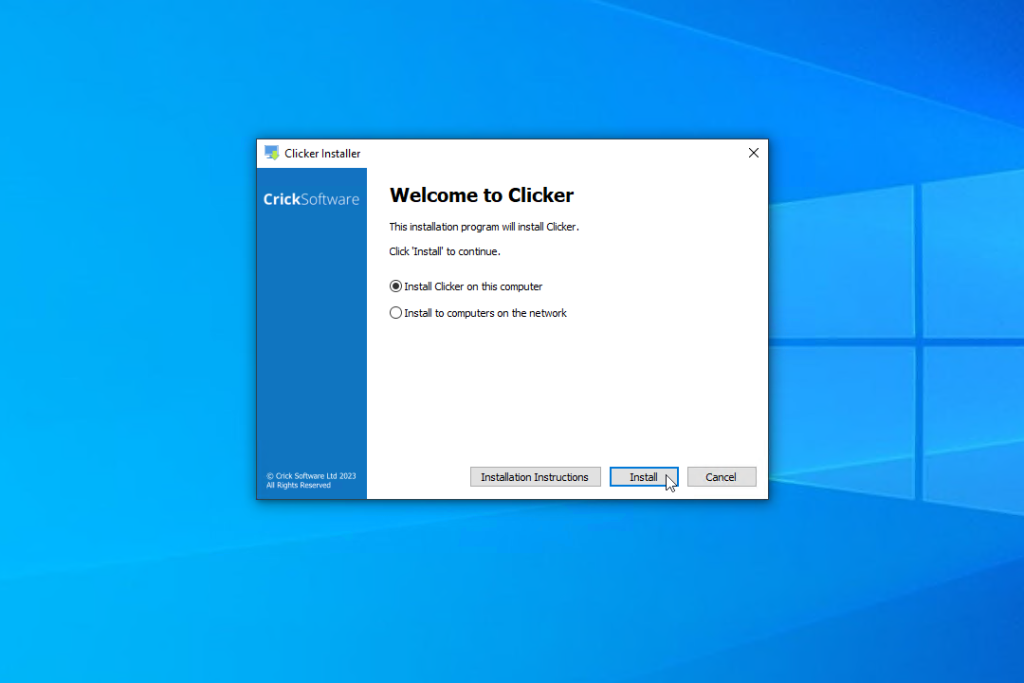Click the blank white area below the radio options
The width and height of the screenshot is (1024, 683).
pyautogui.click(x=567, y=392)
